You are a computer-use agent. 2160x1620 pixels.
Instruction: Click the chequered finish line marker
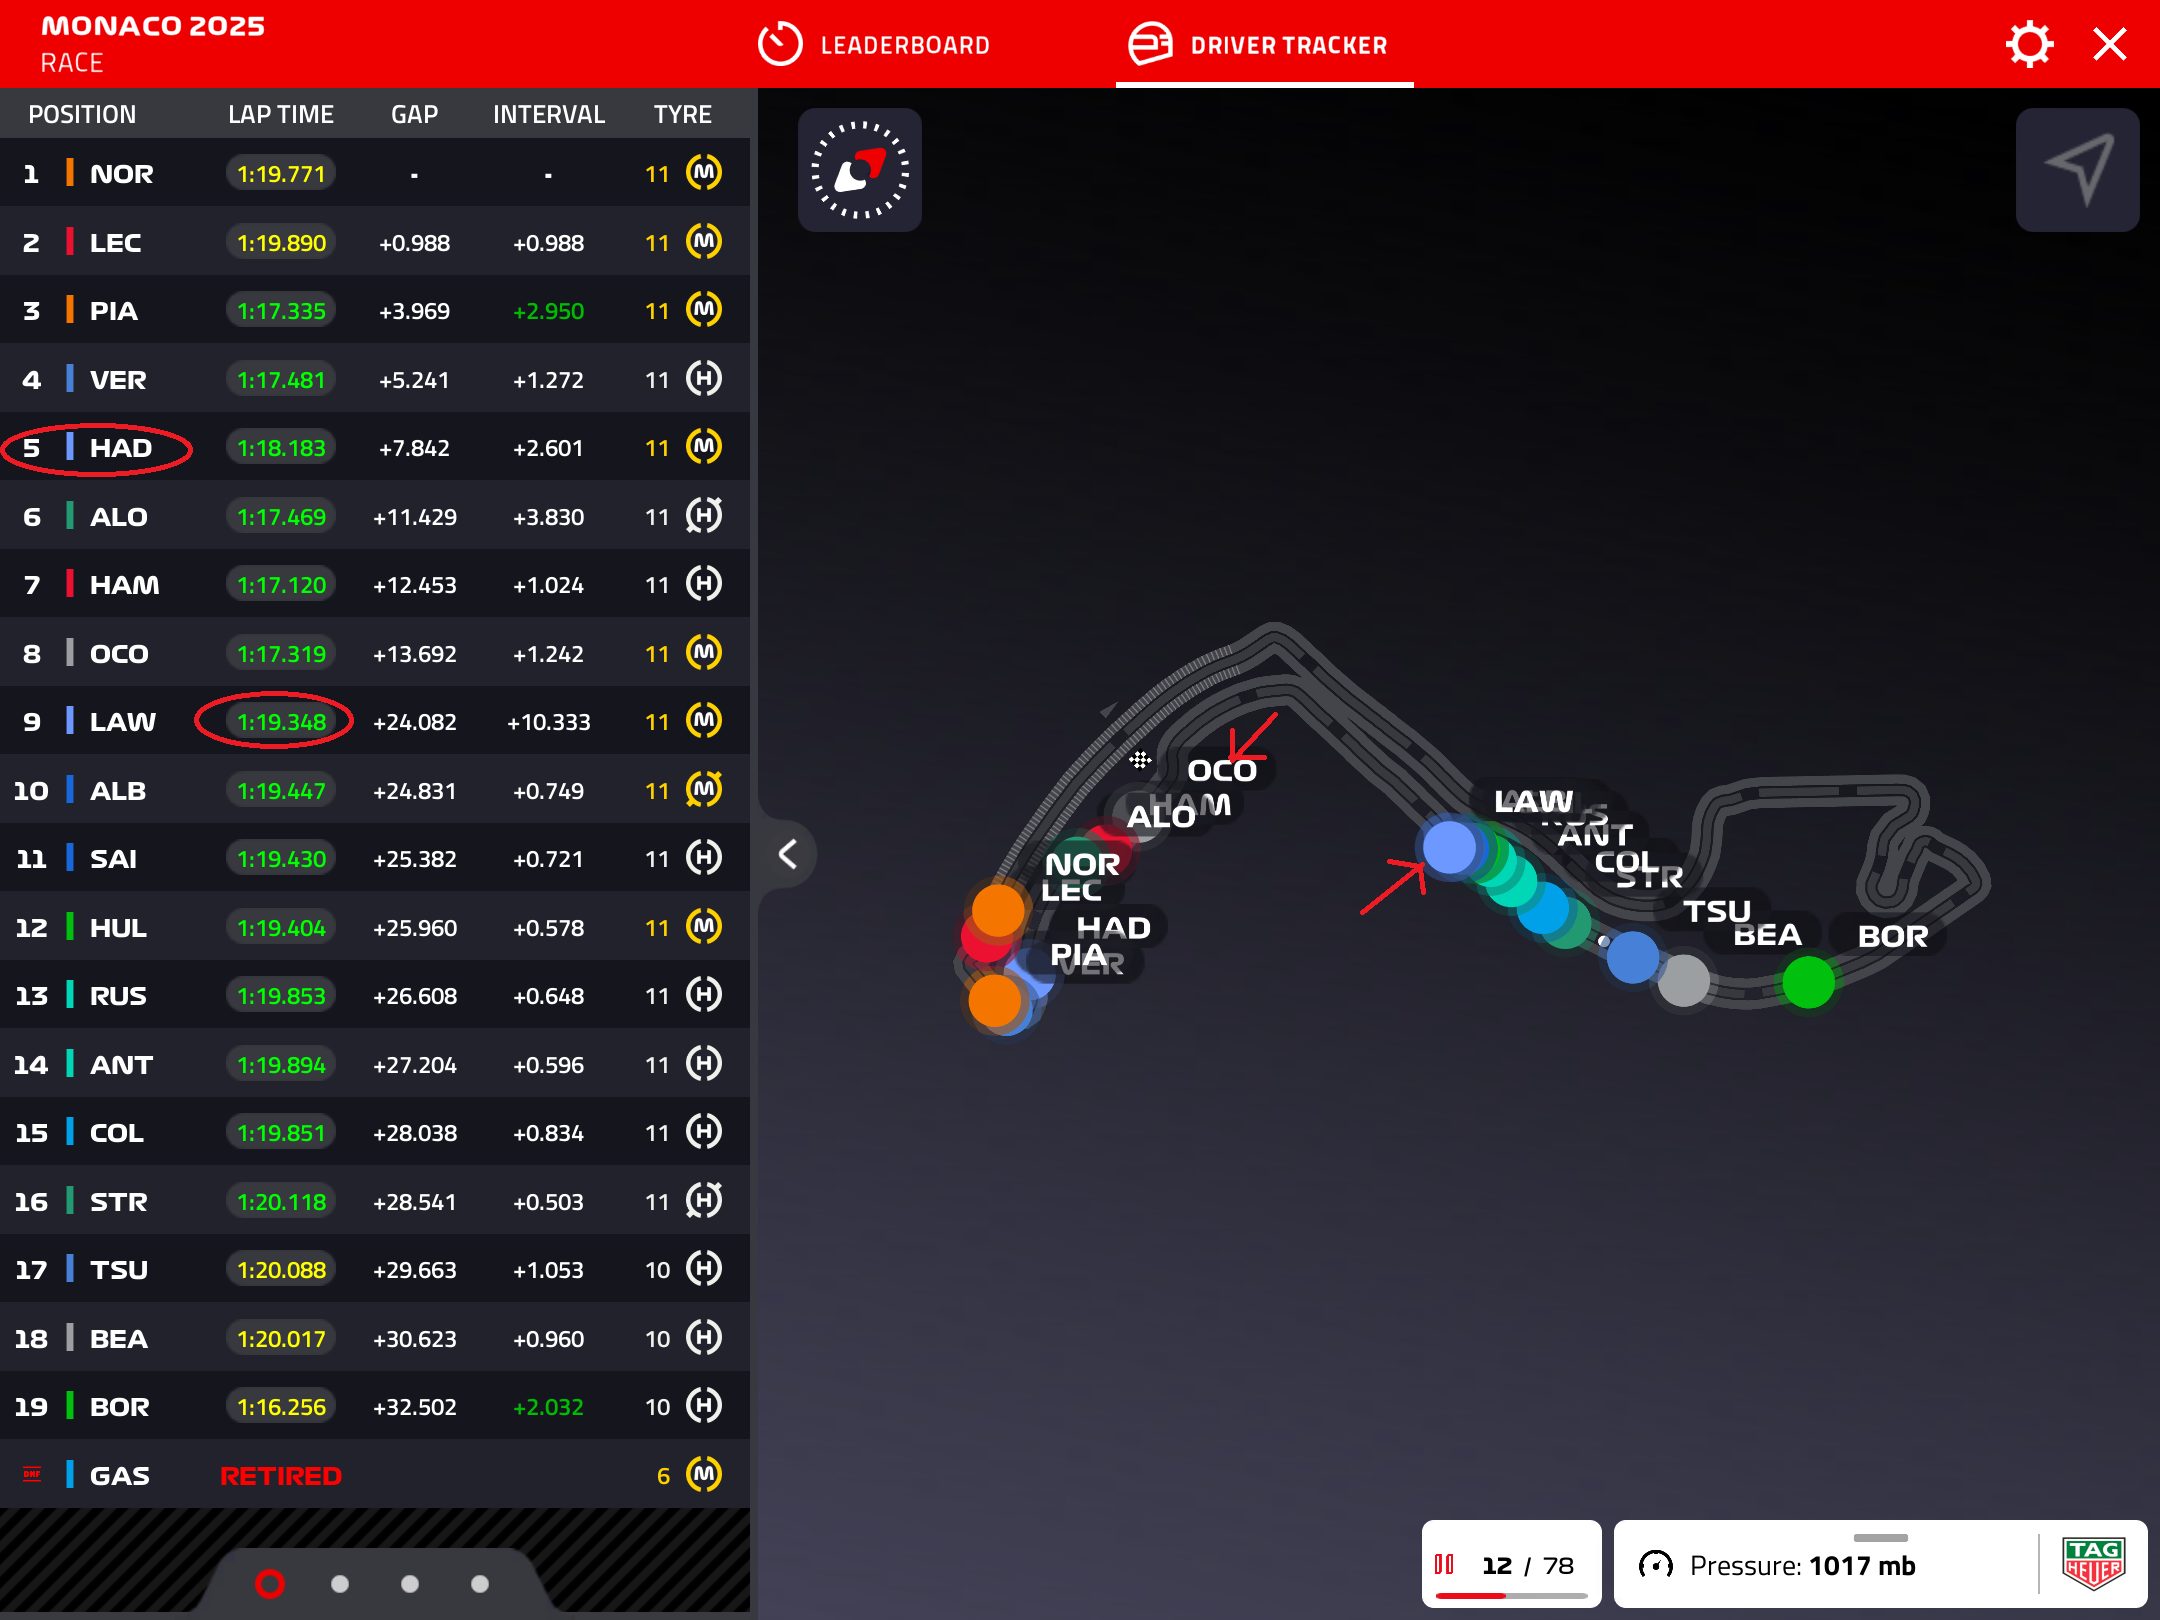coord(1140,760)
